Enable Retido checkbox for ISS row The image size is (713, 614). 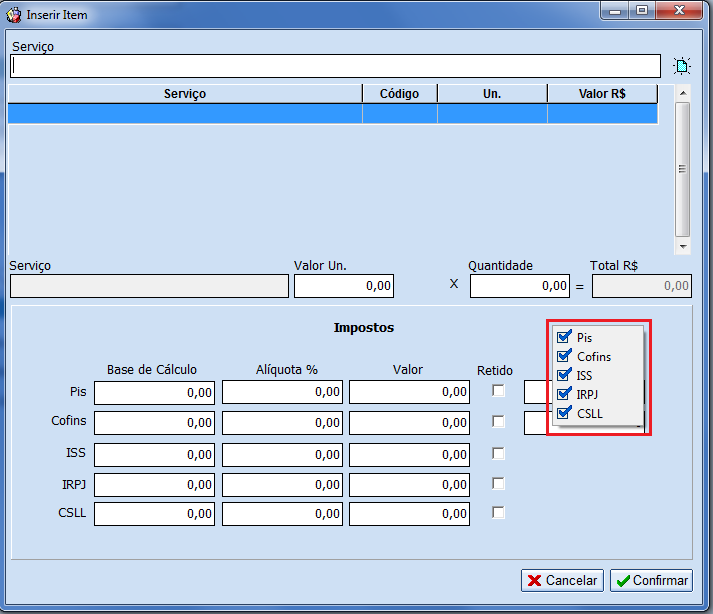tap(498, 453)
